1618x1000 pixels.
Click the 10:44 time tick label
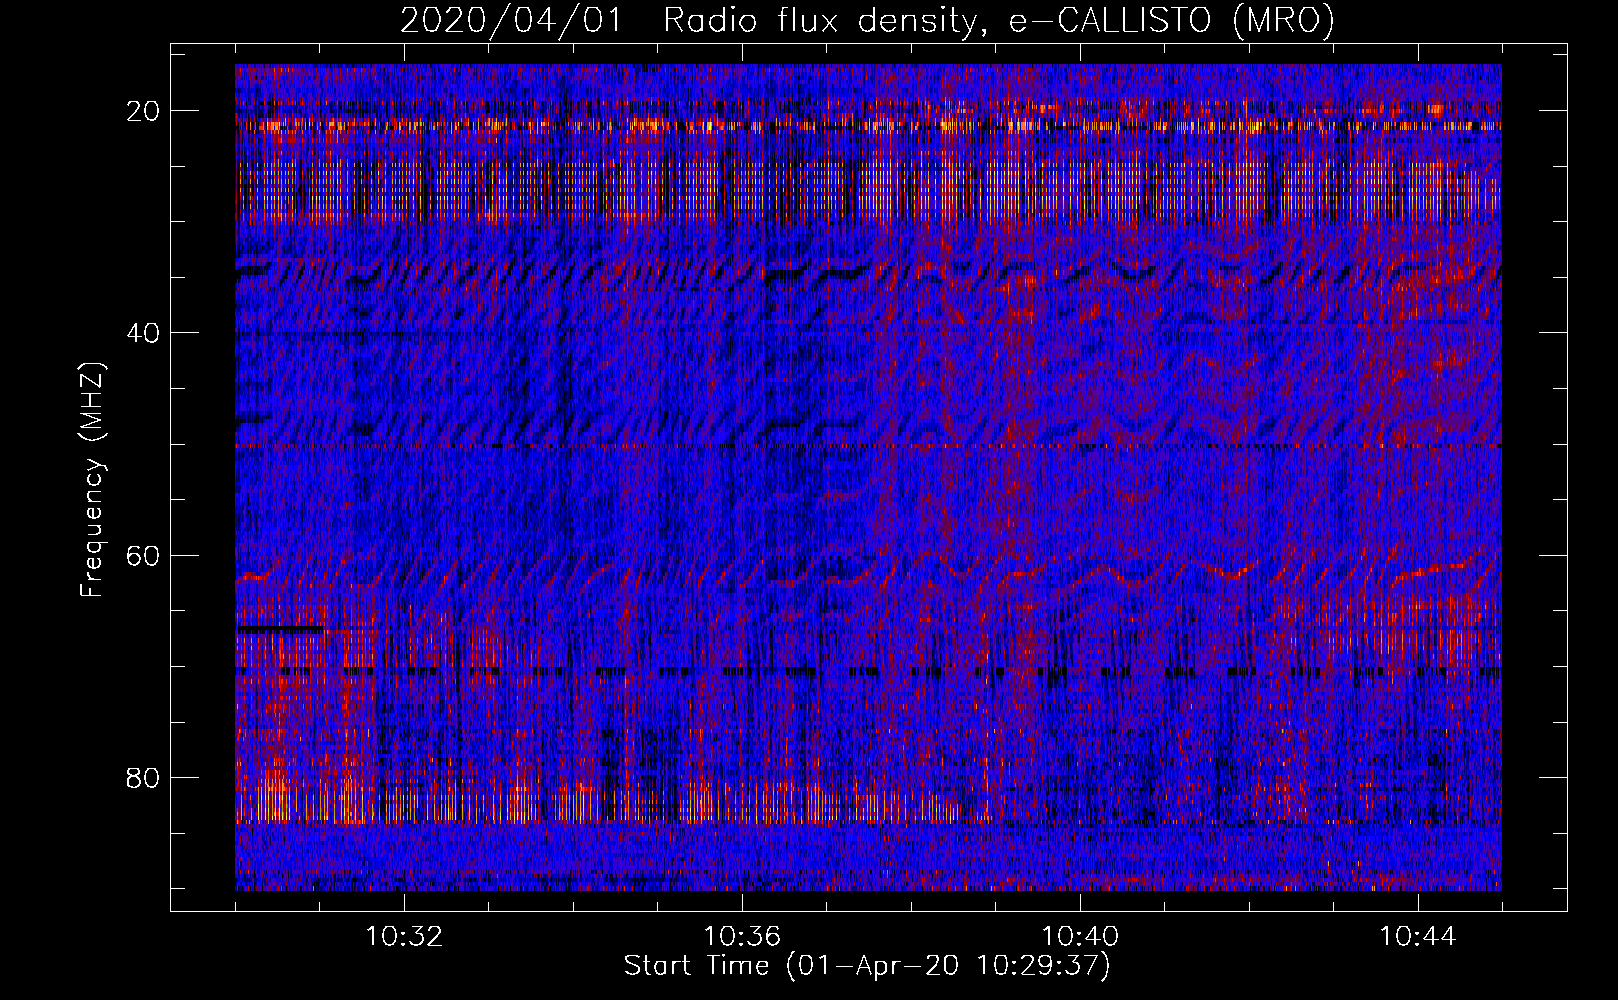(1418, 937)
